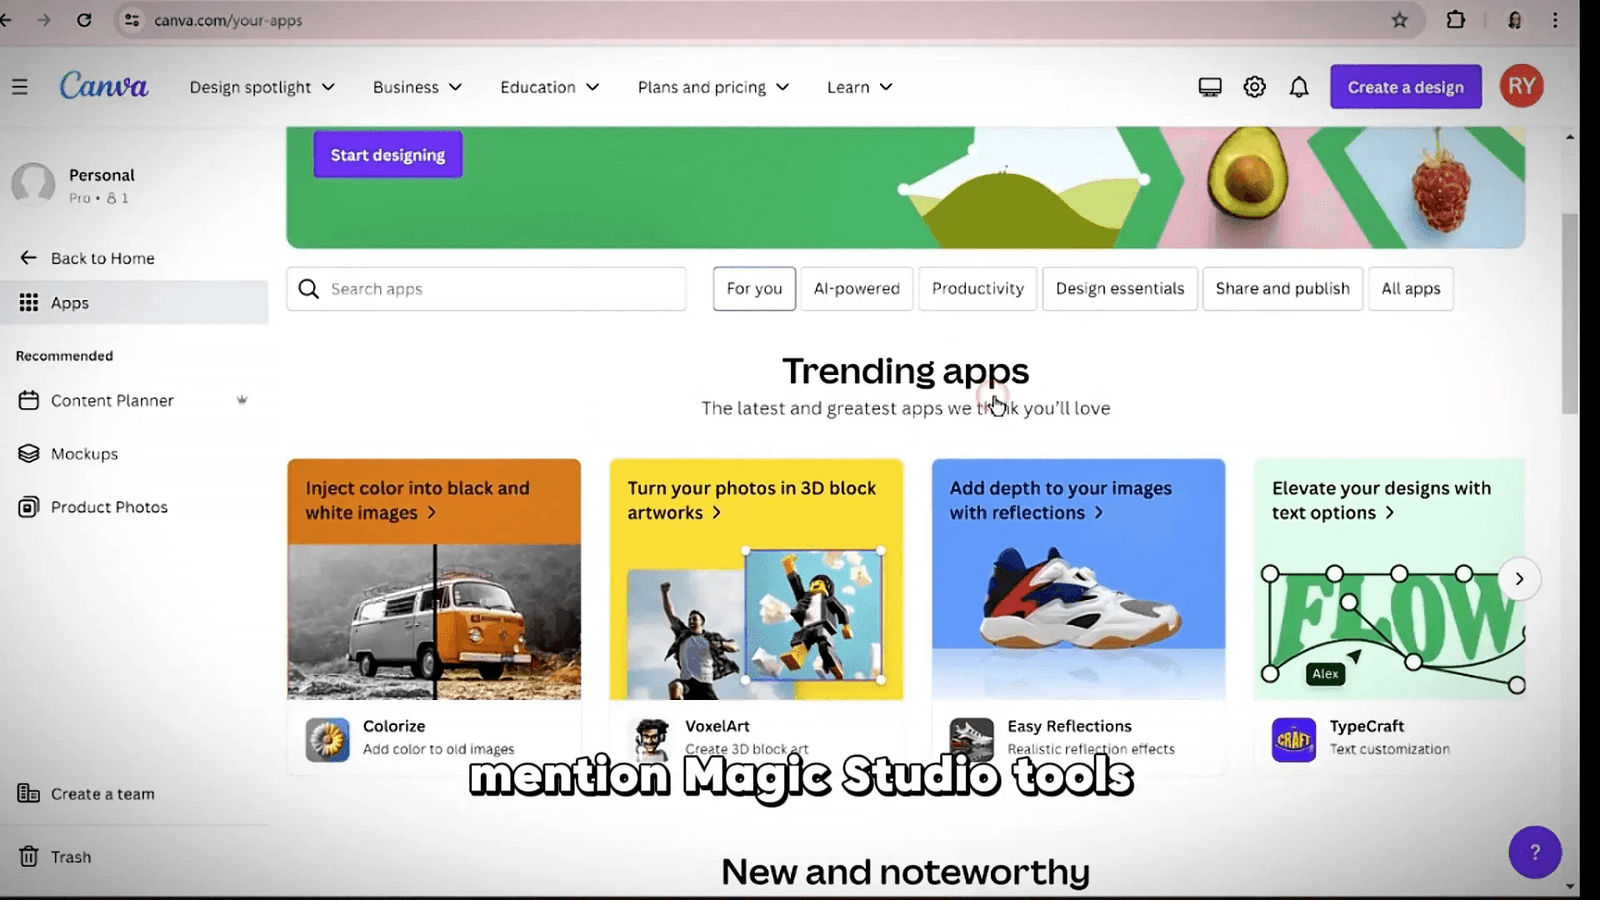The height and width of the screenshot is (900, 1600).
Task: Open the Elevate your designs with text options link
Action: [1381, 500]
